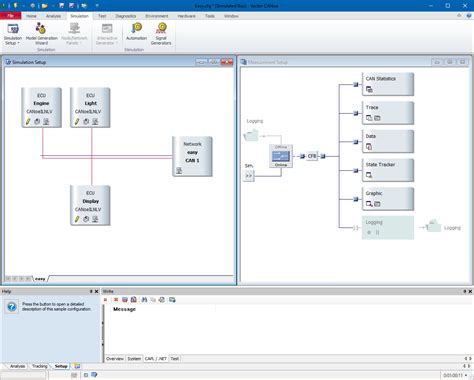The image size is (474, 380).
Task: Clear the Write window with red X icon
Action: [116, 300]
